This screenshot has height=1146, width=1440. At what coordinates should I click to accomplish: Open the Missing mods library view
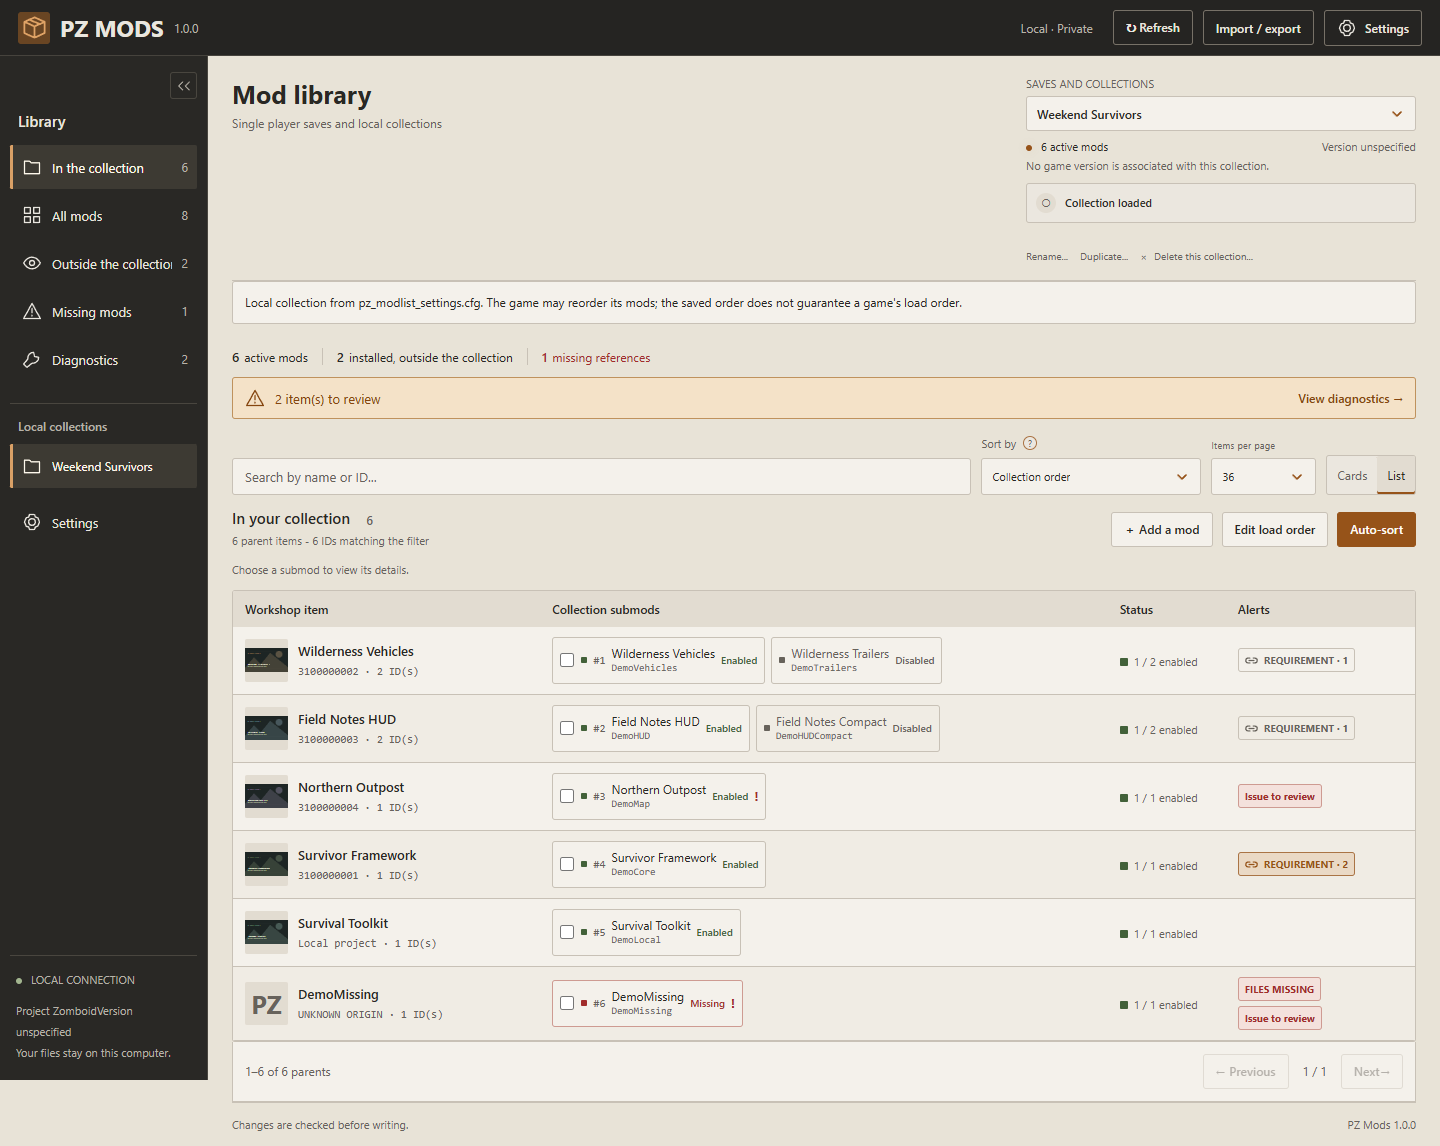click(x=104, y=312)
